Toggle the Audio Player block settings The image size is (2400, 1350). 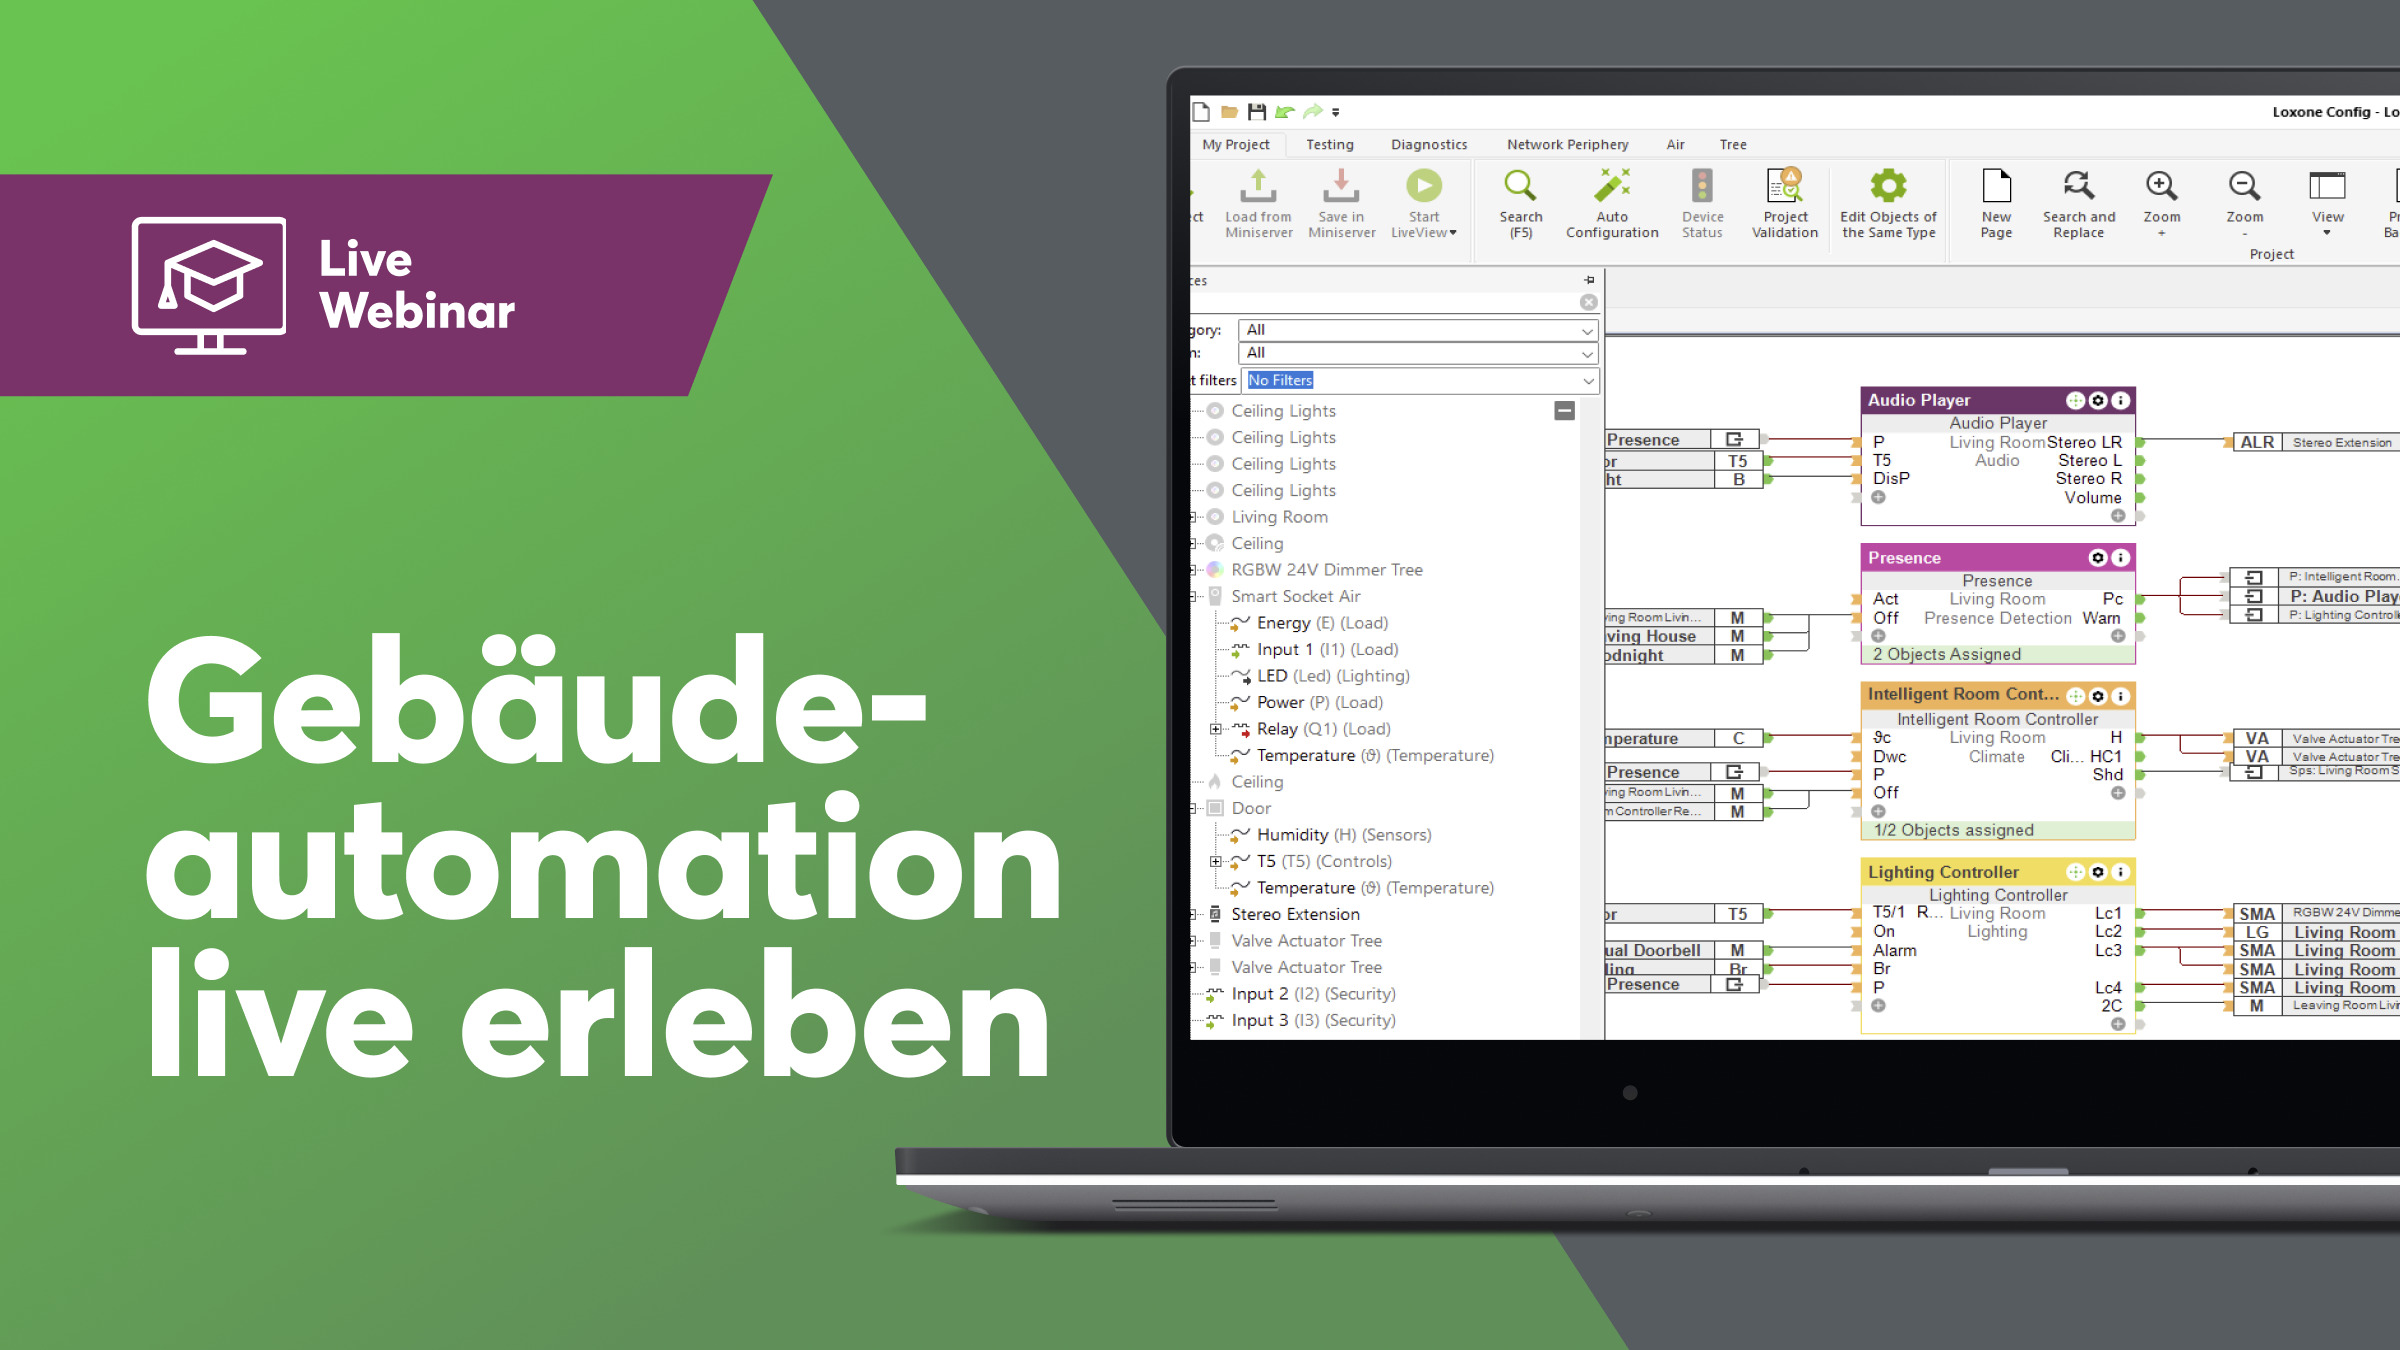click(2093, 401)
